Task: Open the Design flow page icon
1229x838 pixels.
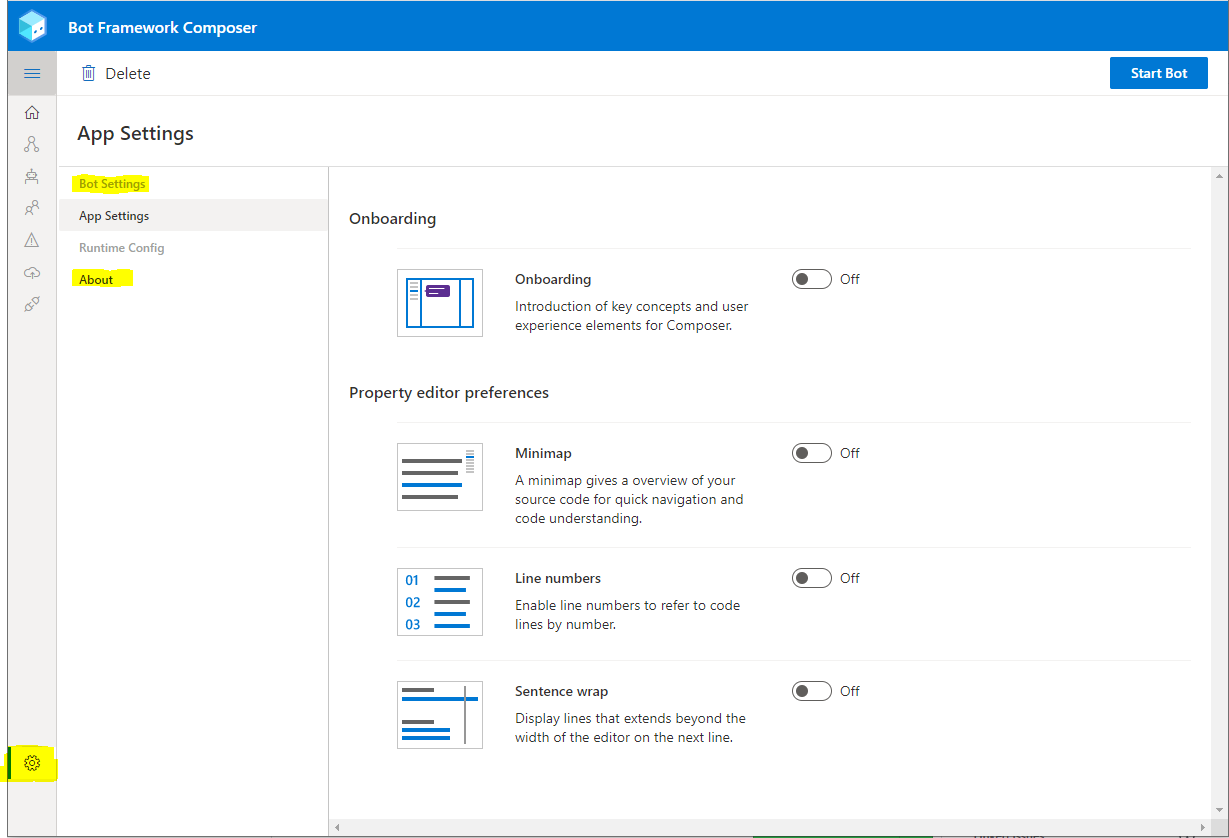Action: click(x=32, y=145)
